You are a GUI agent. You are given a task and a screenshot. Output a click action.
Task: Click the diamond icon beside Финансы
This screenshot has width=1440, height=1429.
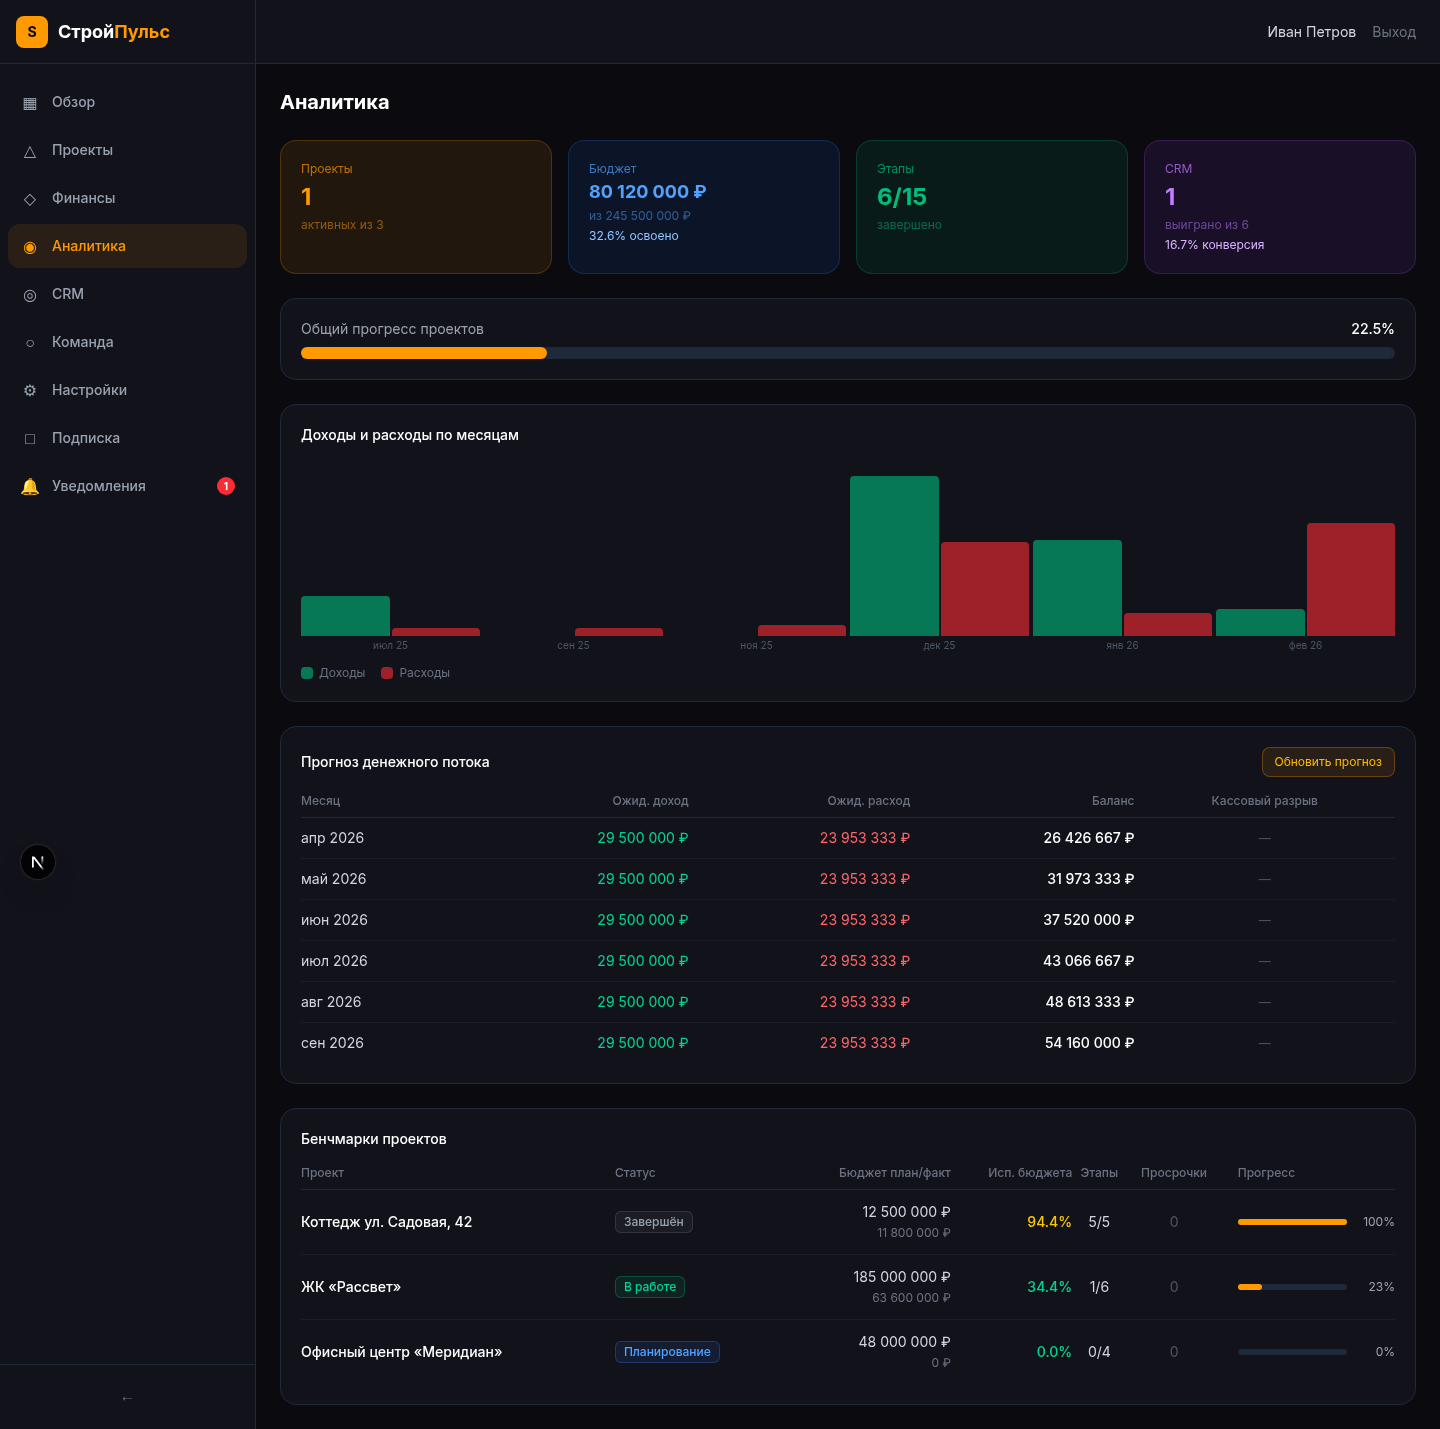30,199
